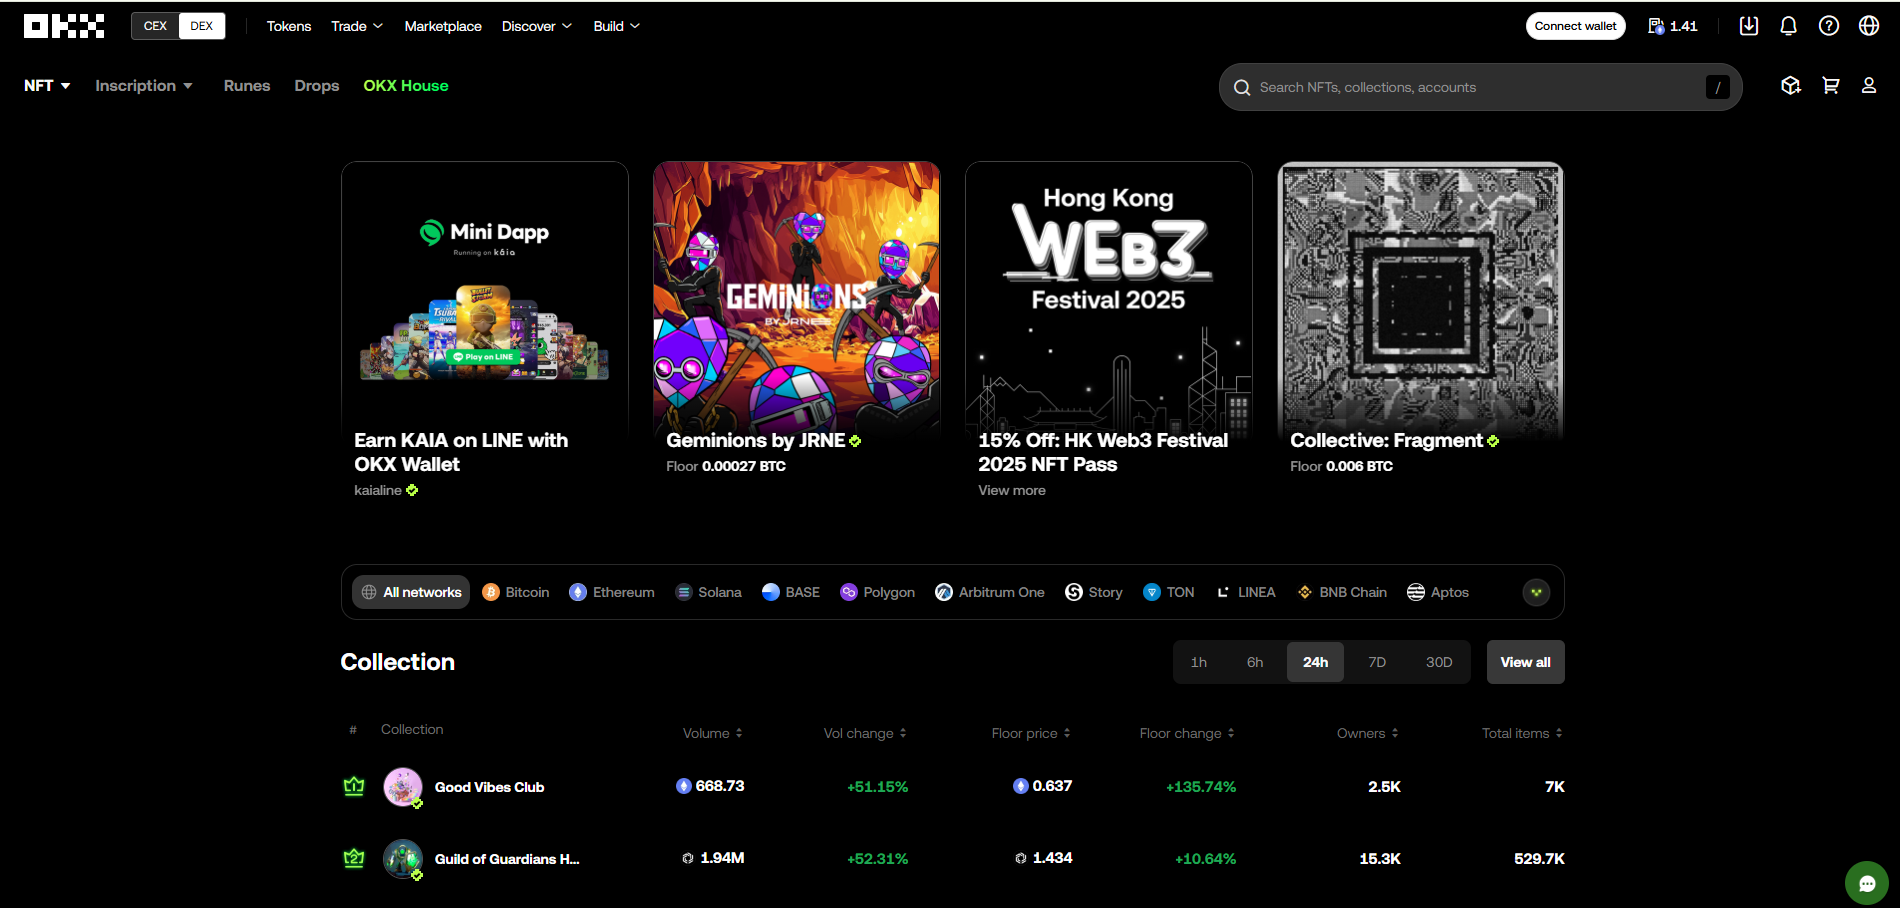The width and height of the screenshot is (1900, 908).
Task: Select the 24h time range
Action: pos(1316,662)
